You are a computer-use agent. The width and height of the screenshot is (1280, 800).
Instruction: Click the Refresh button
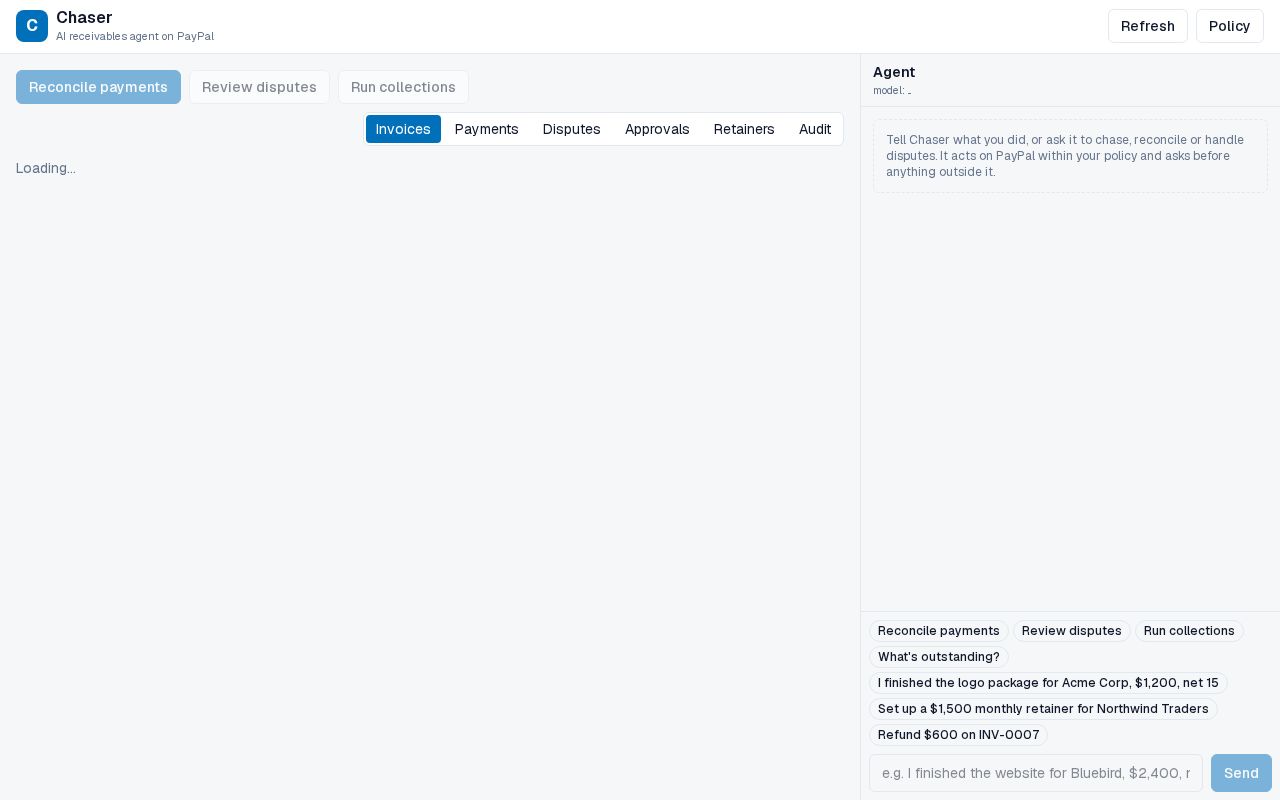(x=1148, y=26)
